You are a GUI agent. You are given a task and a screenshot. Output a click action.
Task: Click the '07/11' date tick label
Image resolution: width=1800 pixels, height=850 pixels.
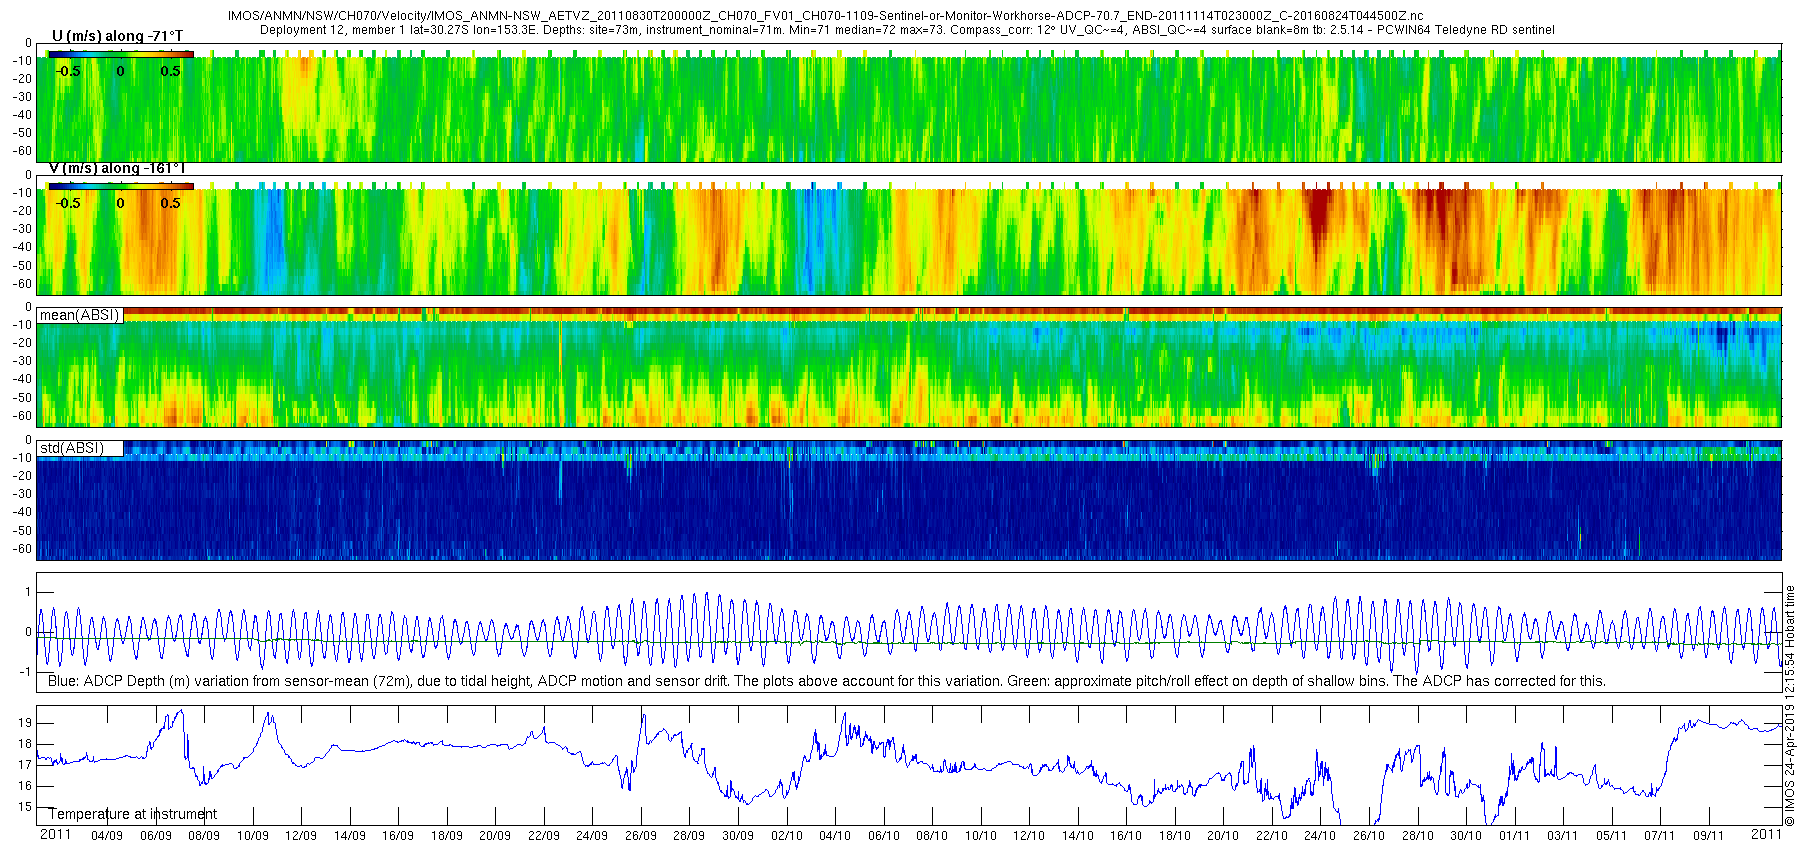pos(1660,835)
